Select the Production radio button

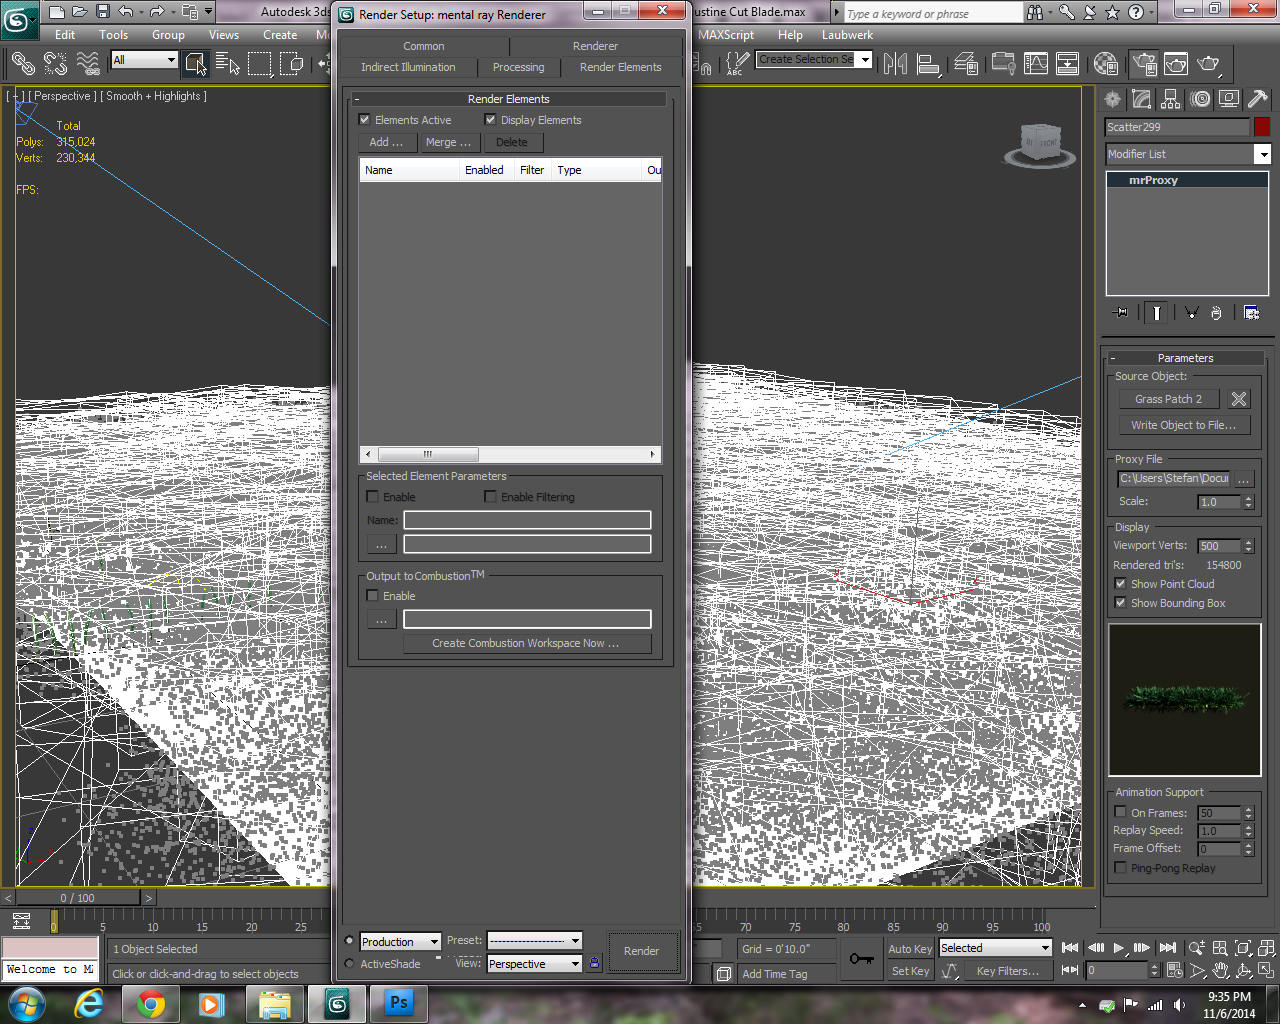(x=349, y=941)
